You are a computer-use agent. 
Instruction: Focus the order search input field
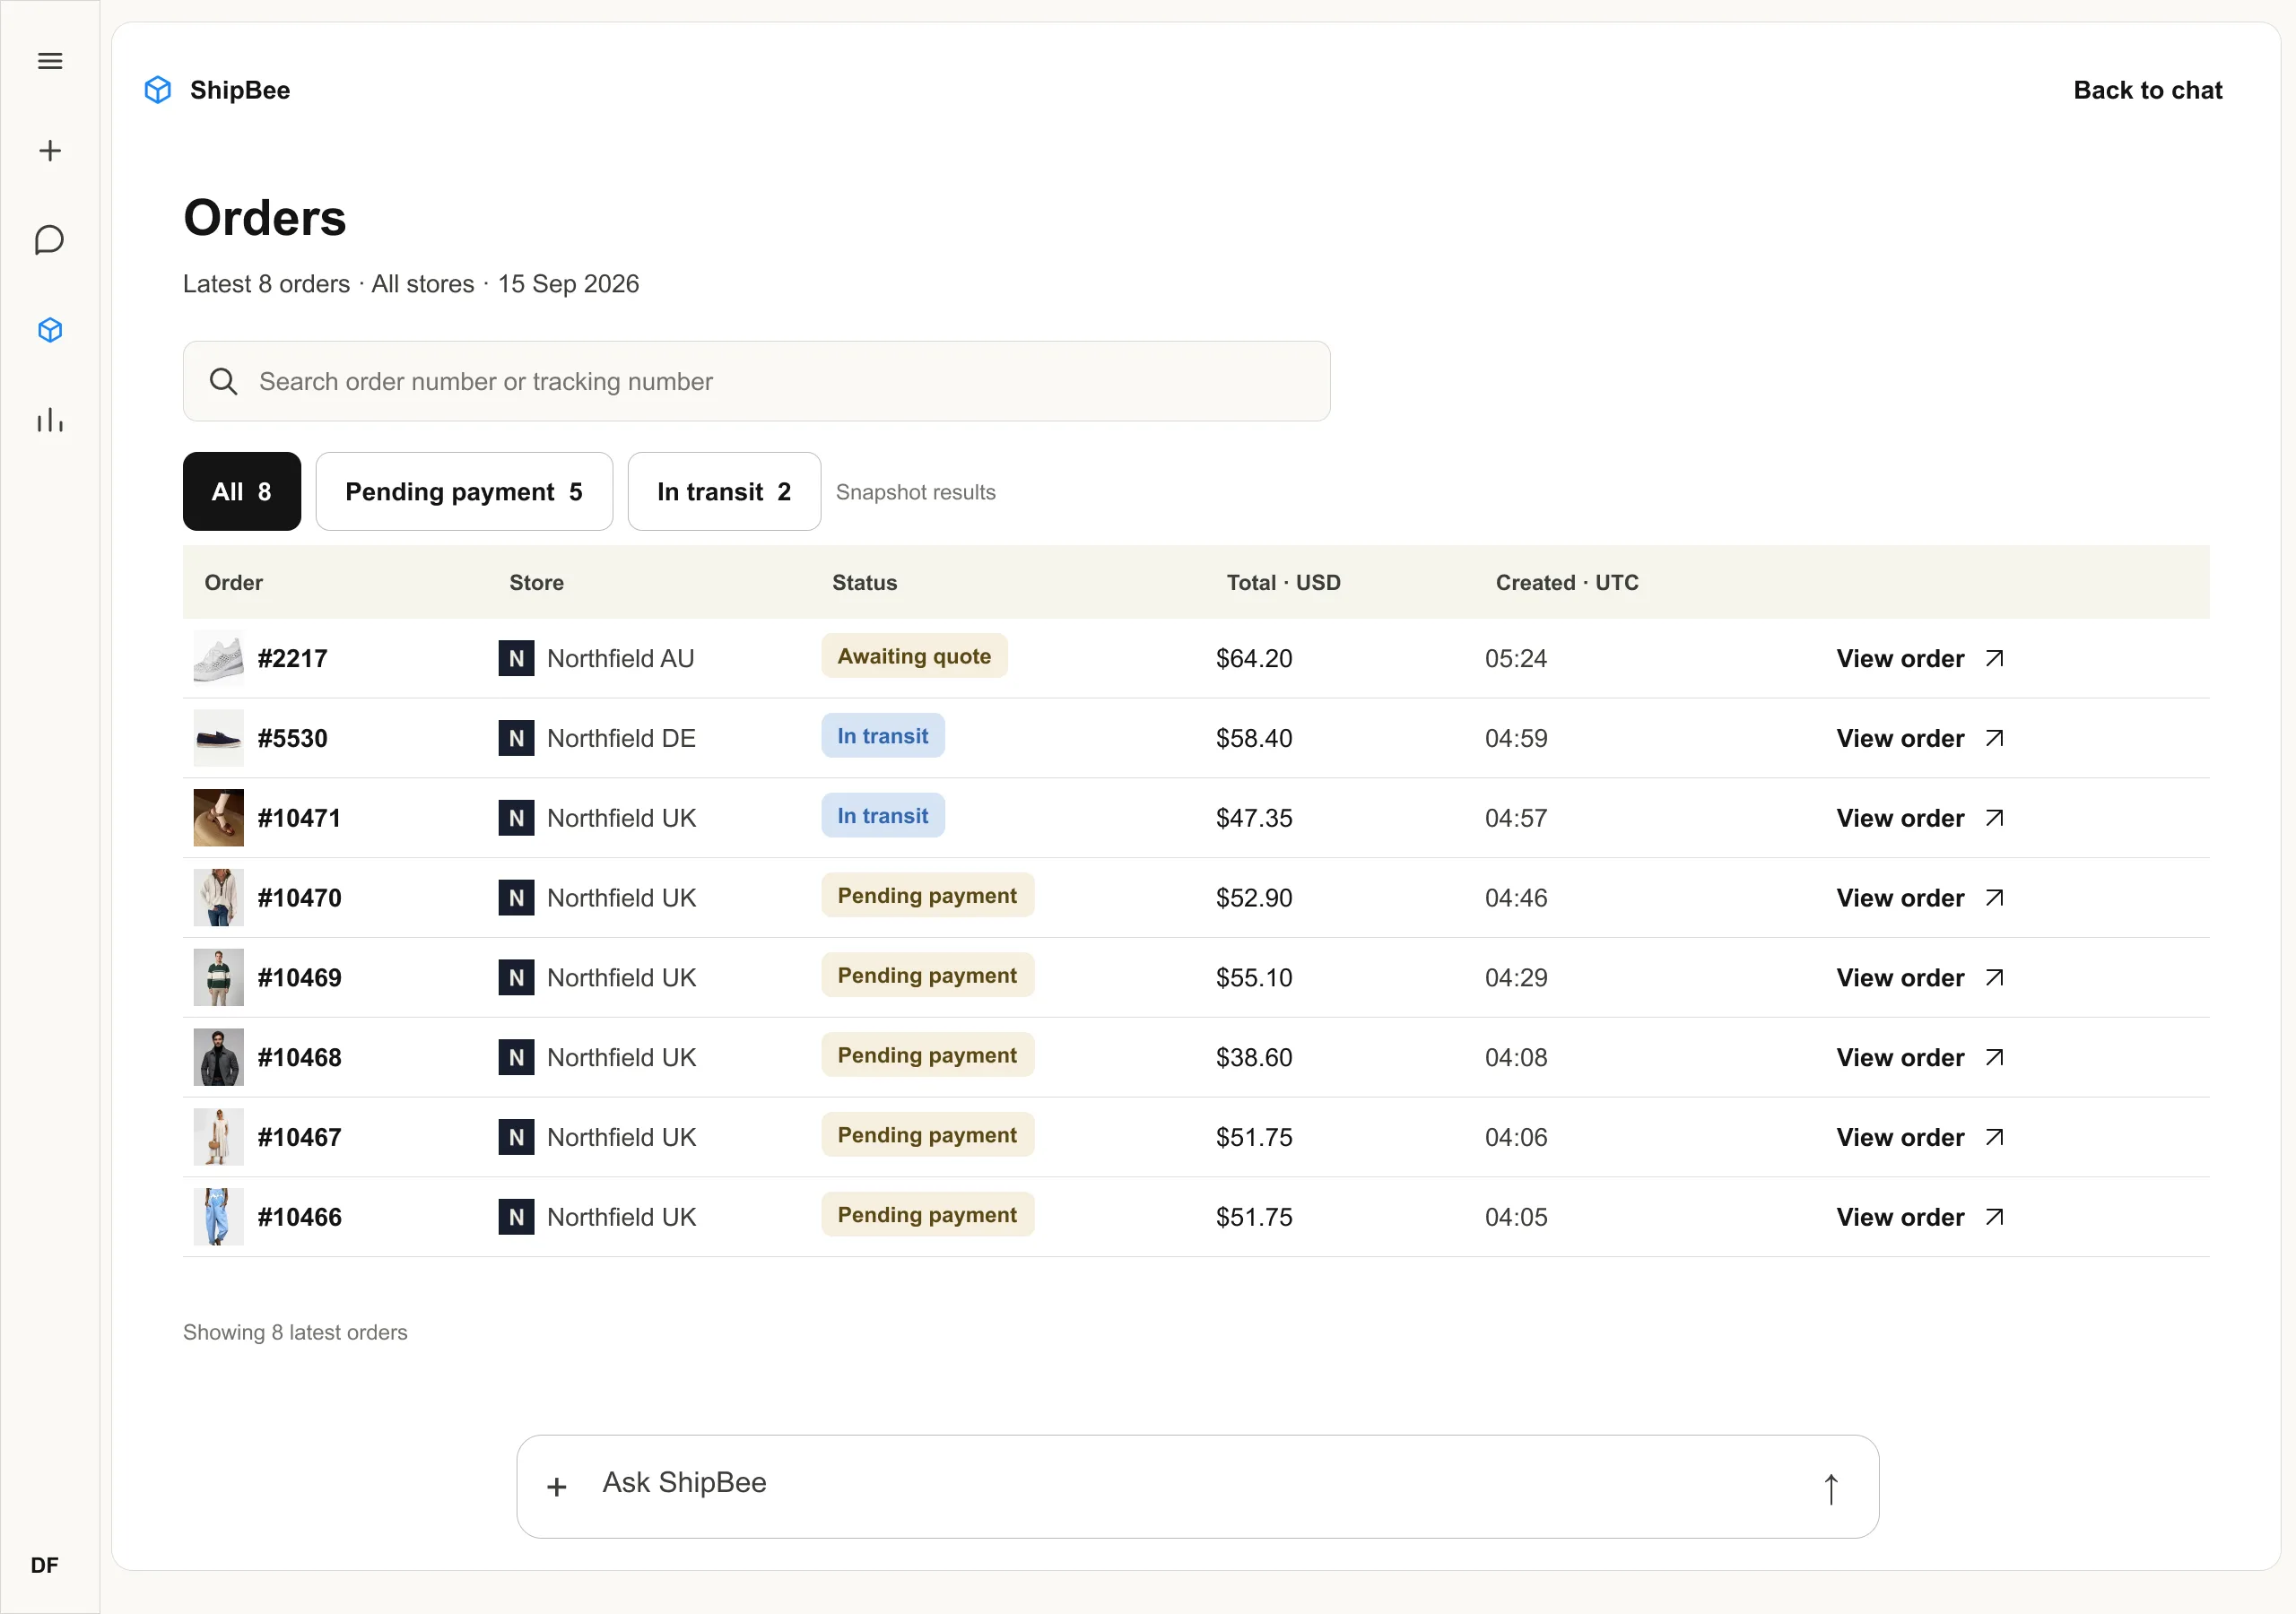coord(756,381)
